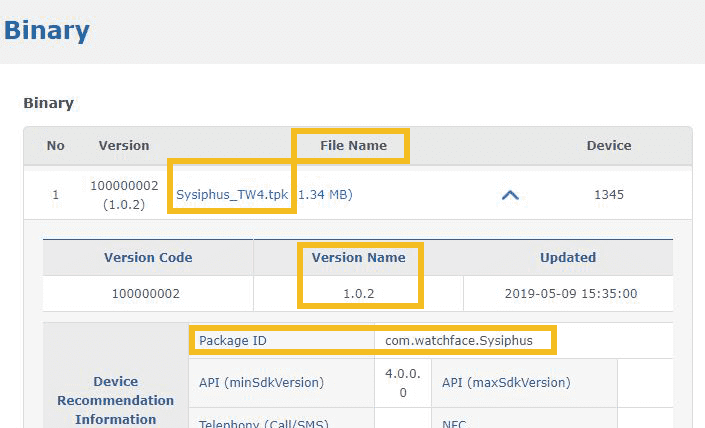Image resolution: width=705 pixels, height=428 pixels.
Task: Click the Version column header
Action: 124,145
